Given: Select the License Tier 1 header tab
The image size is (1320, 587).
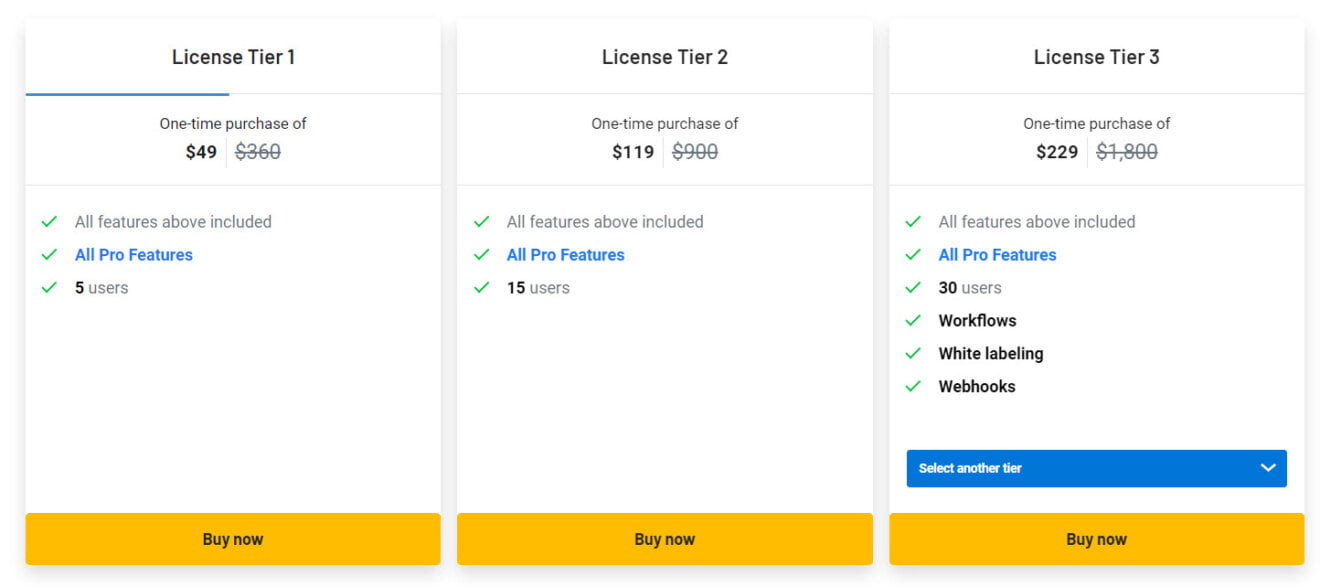Looking at the screenshot, I should [233, 57].
